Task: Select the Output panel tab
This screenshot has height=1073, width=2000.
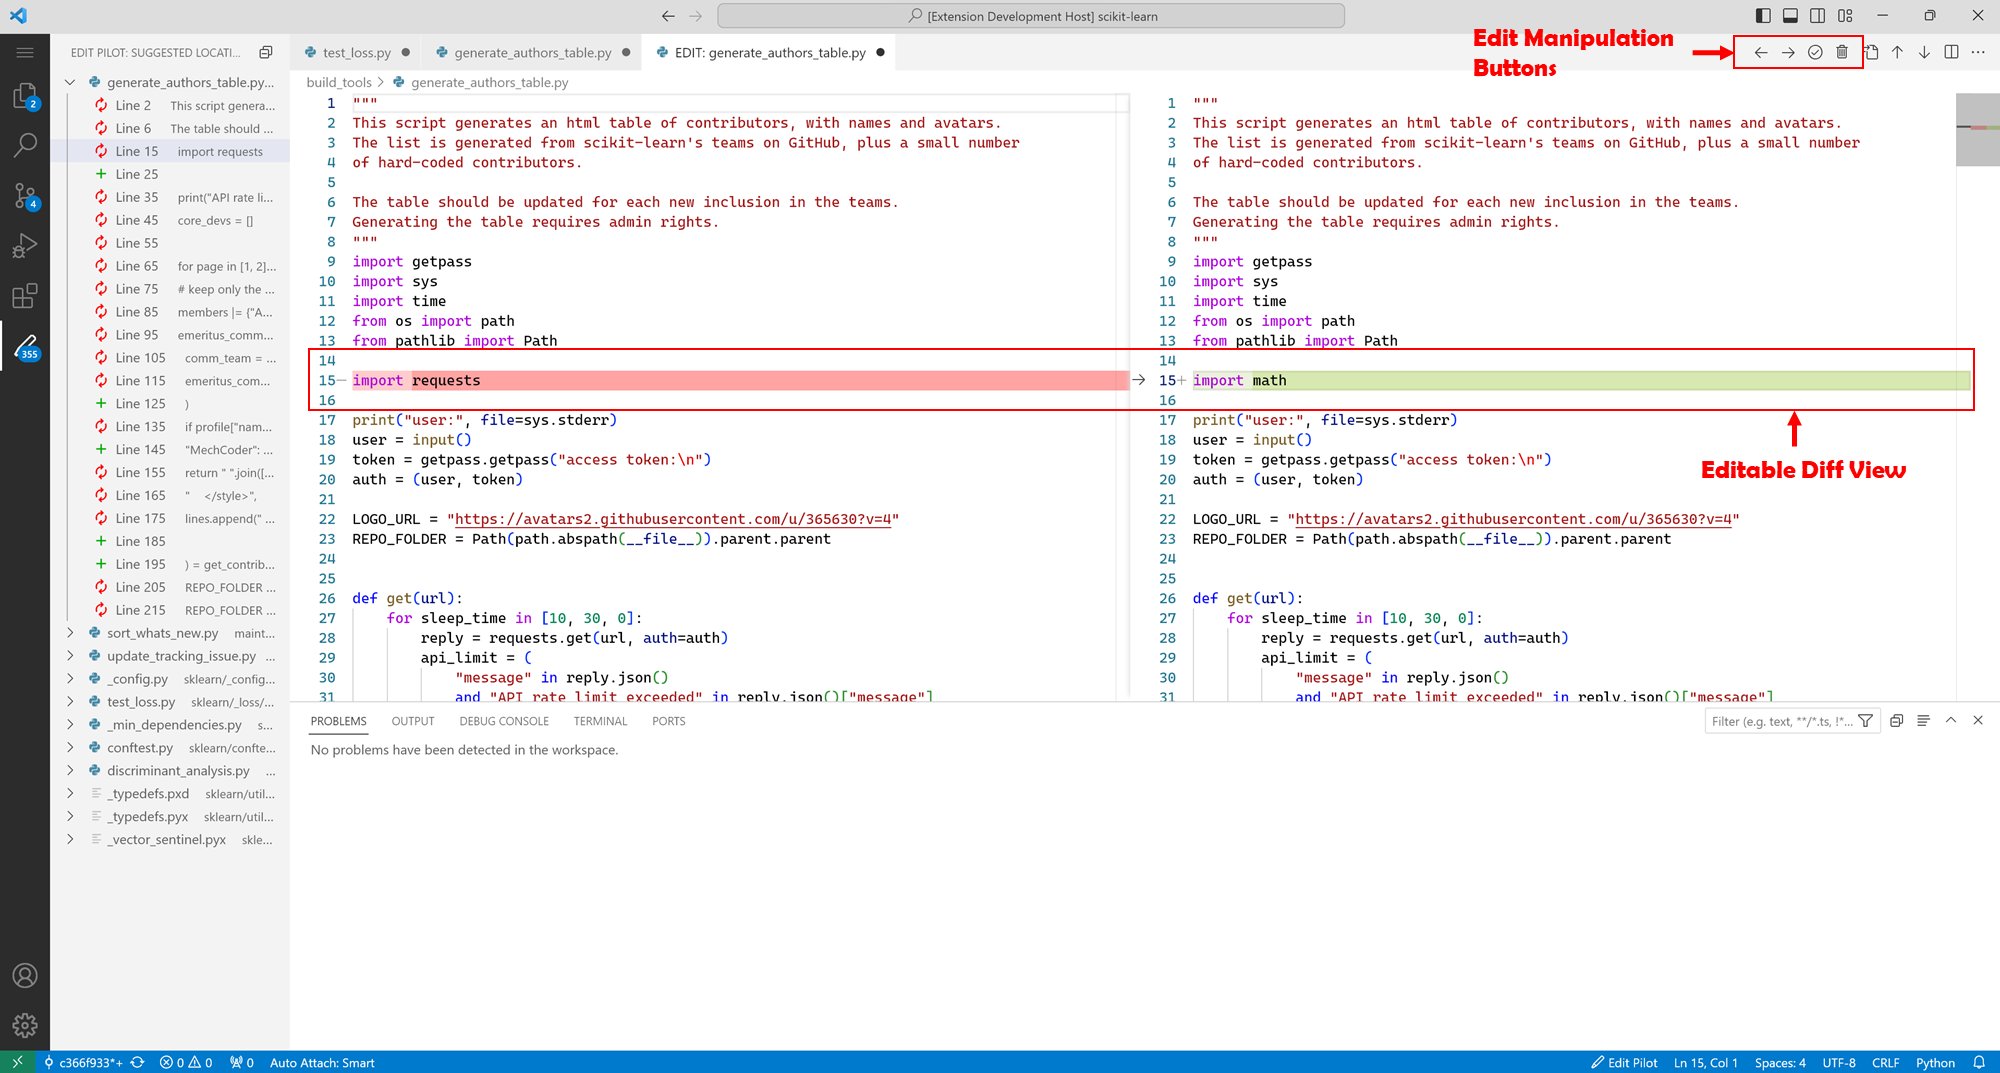Action: pos(413,721)
